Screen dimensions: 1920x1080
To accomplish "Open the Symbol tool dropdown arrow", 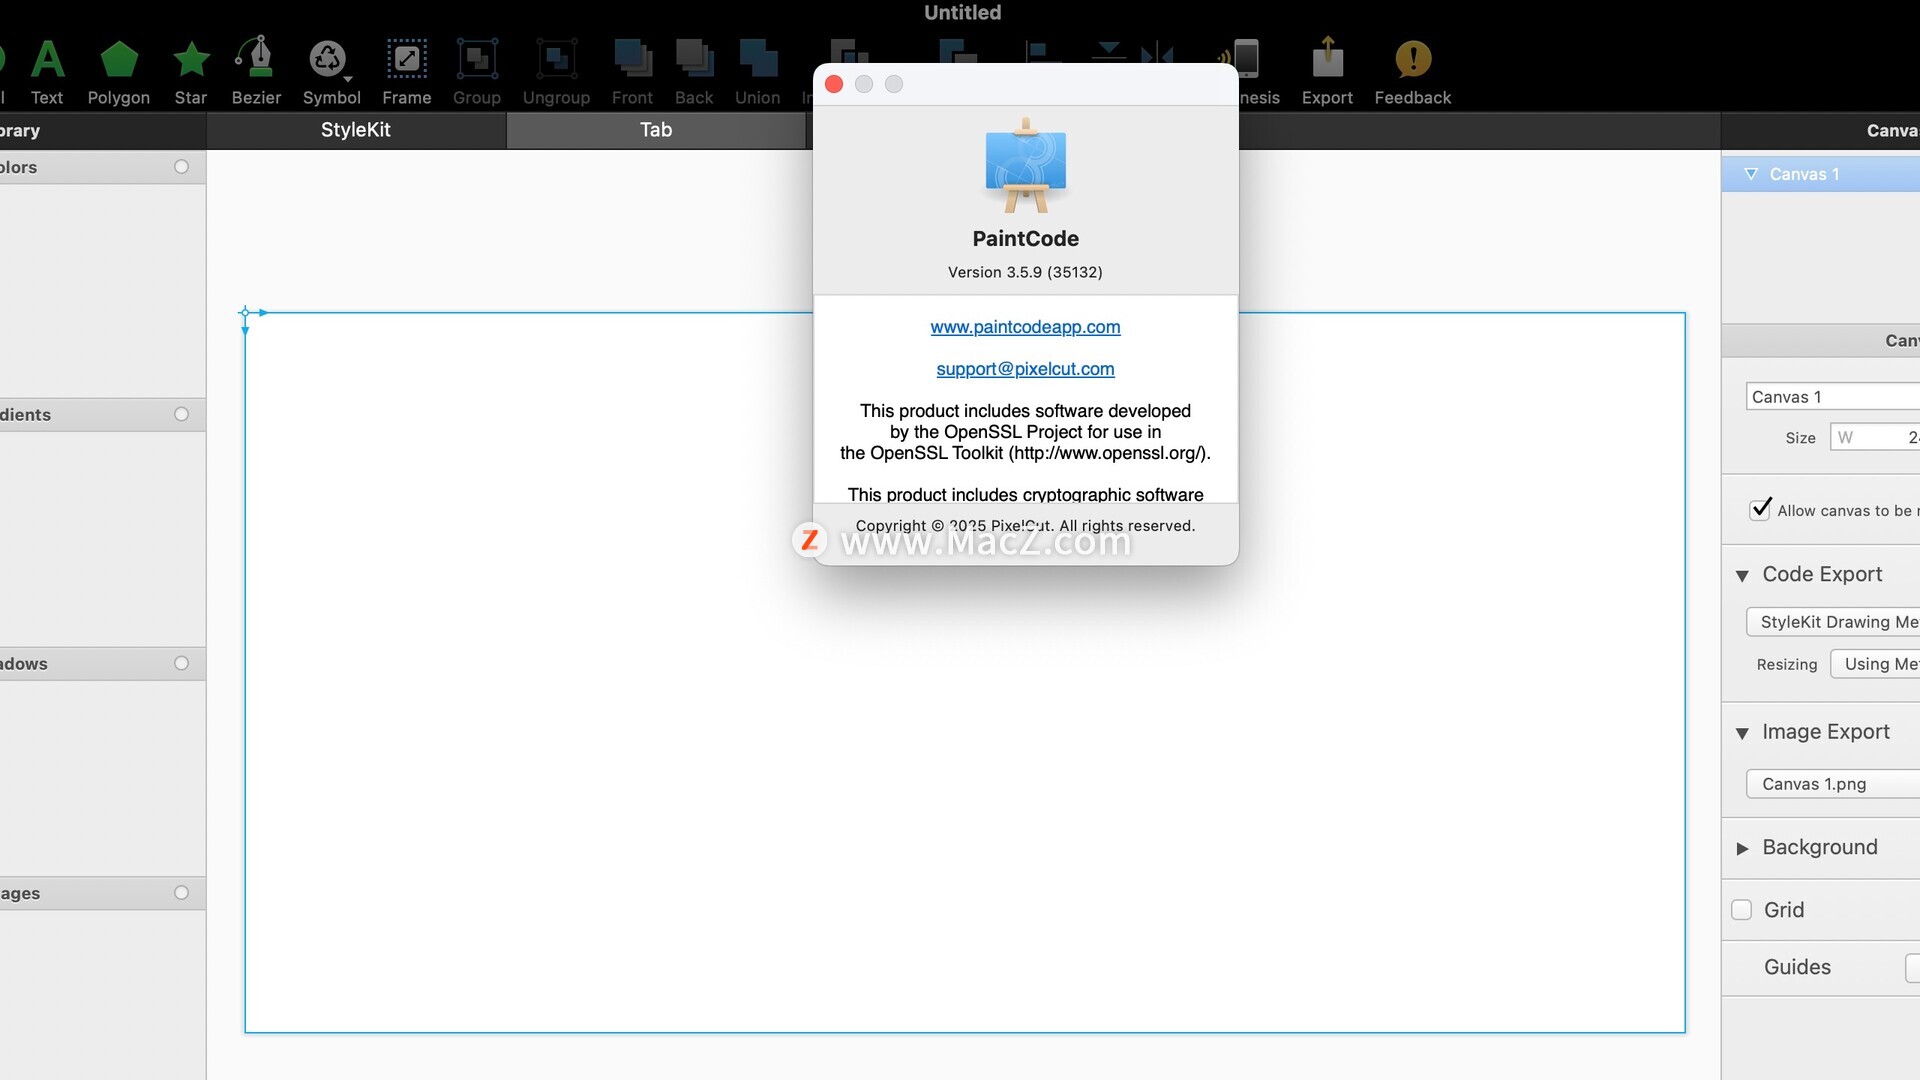I will [x=348, y=78].
